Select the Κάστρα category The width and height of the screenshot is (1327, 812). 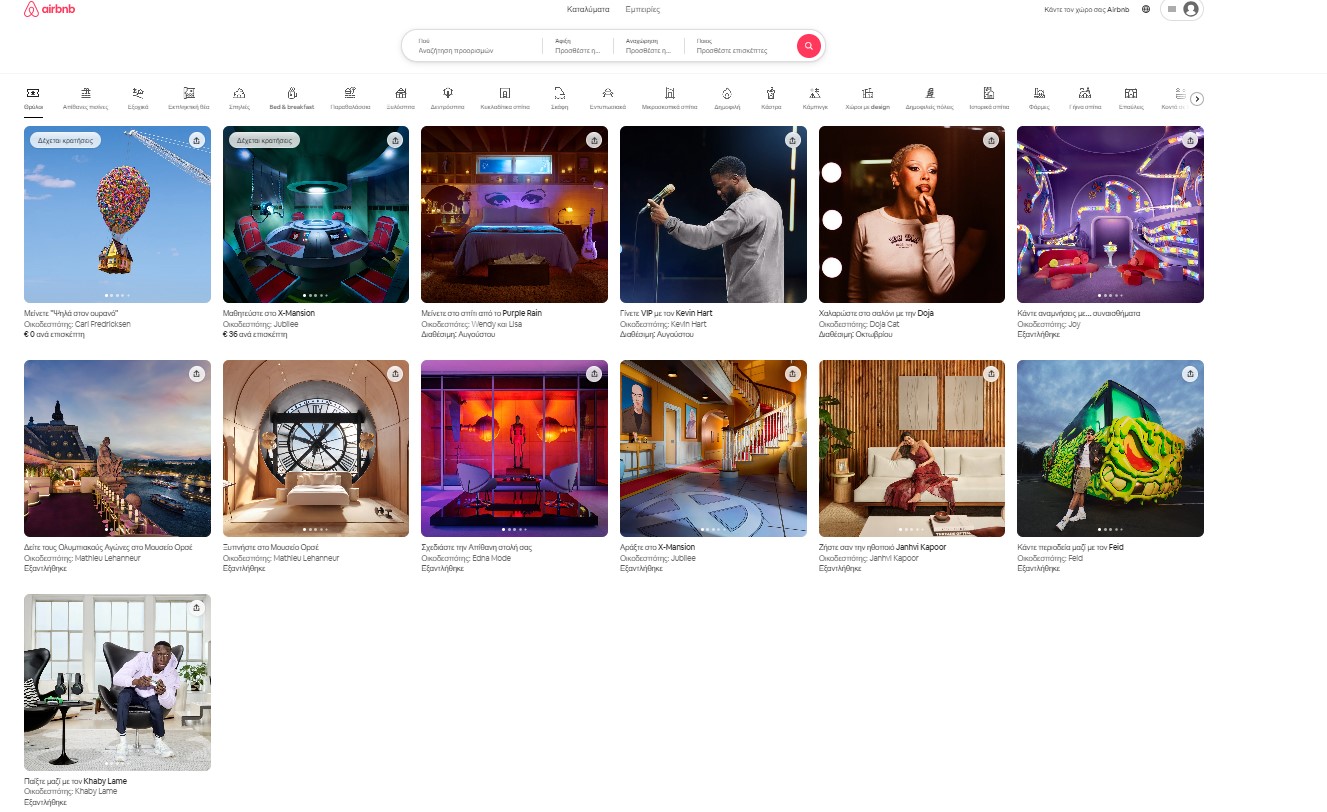pos(771,97)
